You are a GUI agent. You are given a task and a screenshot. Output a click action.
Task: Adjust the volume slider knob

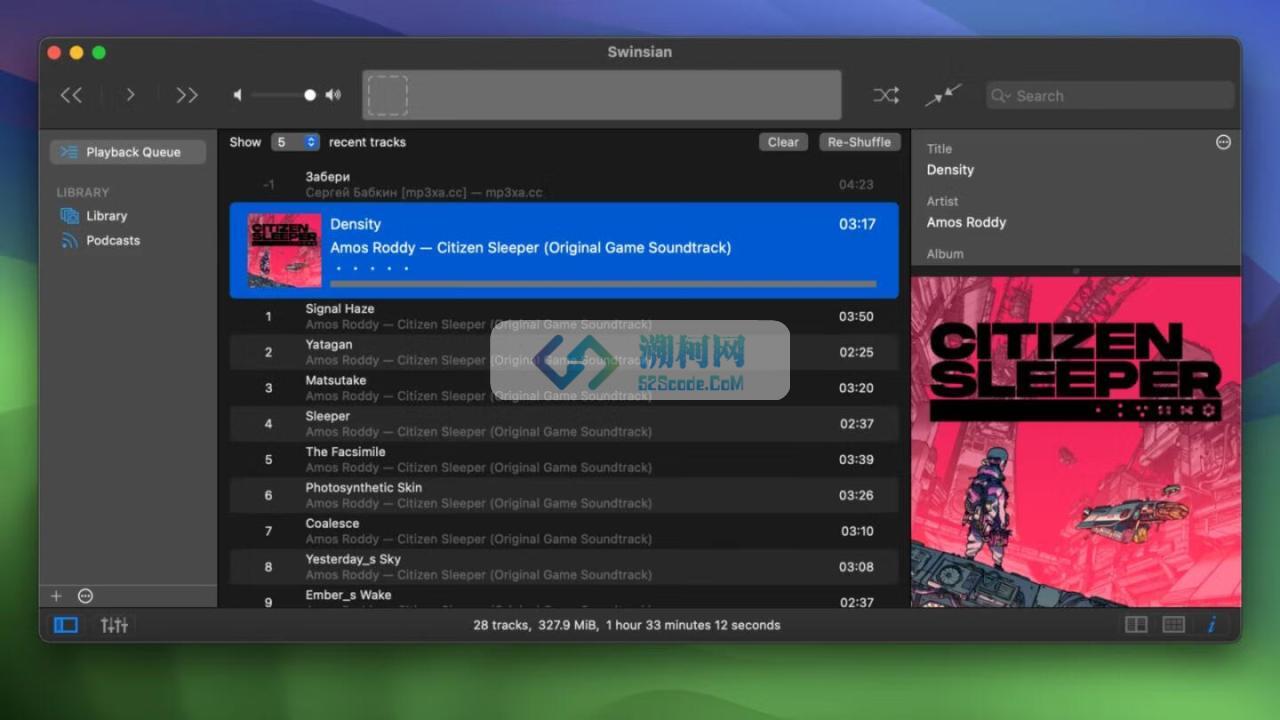click(310, 95)
